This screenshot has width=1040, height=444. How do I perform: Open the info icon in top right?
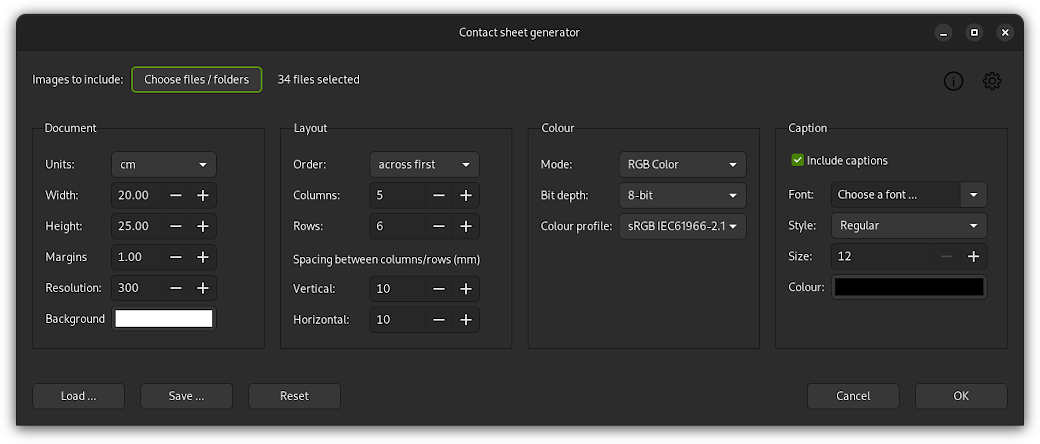953,81
